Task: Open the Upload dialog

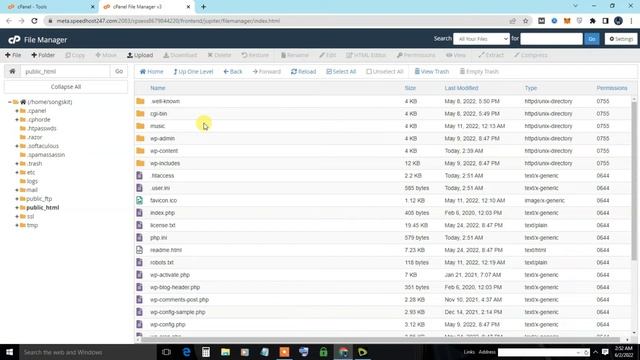Action: tap(140, 55)
